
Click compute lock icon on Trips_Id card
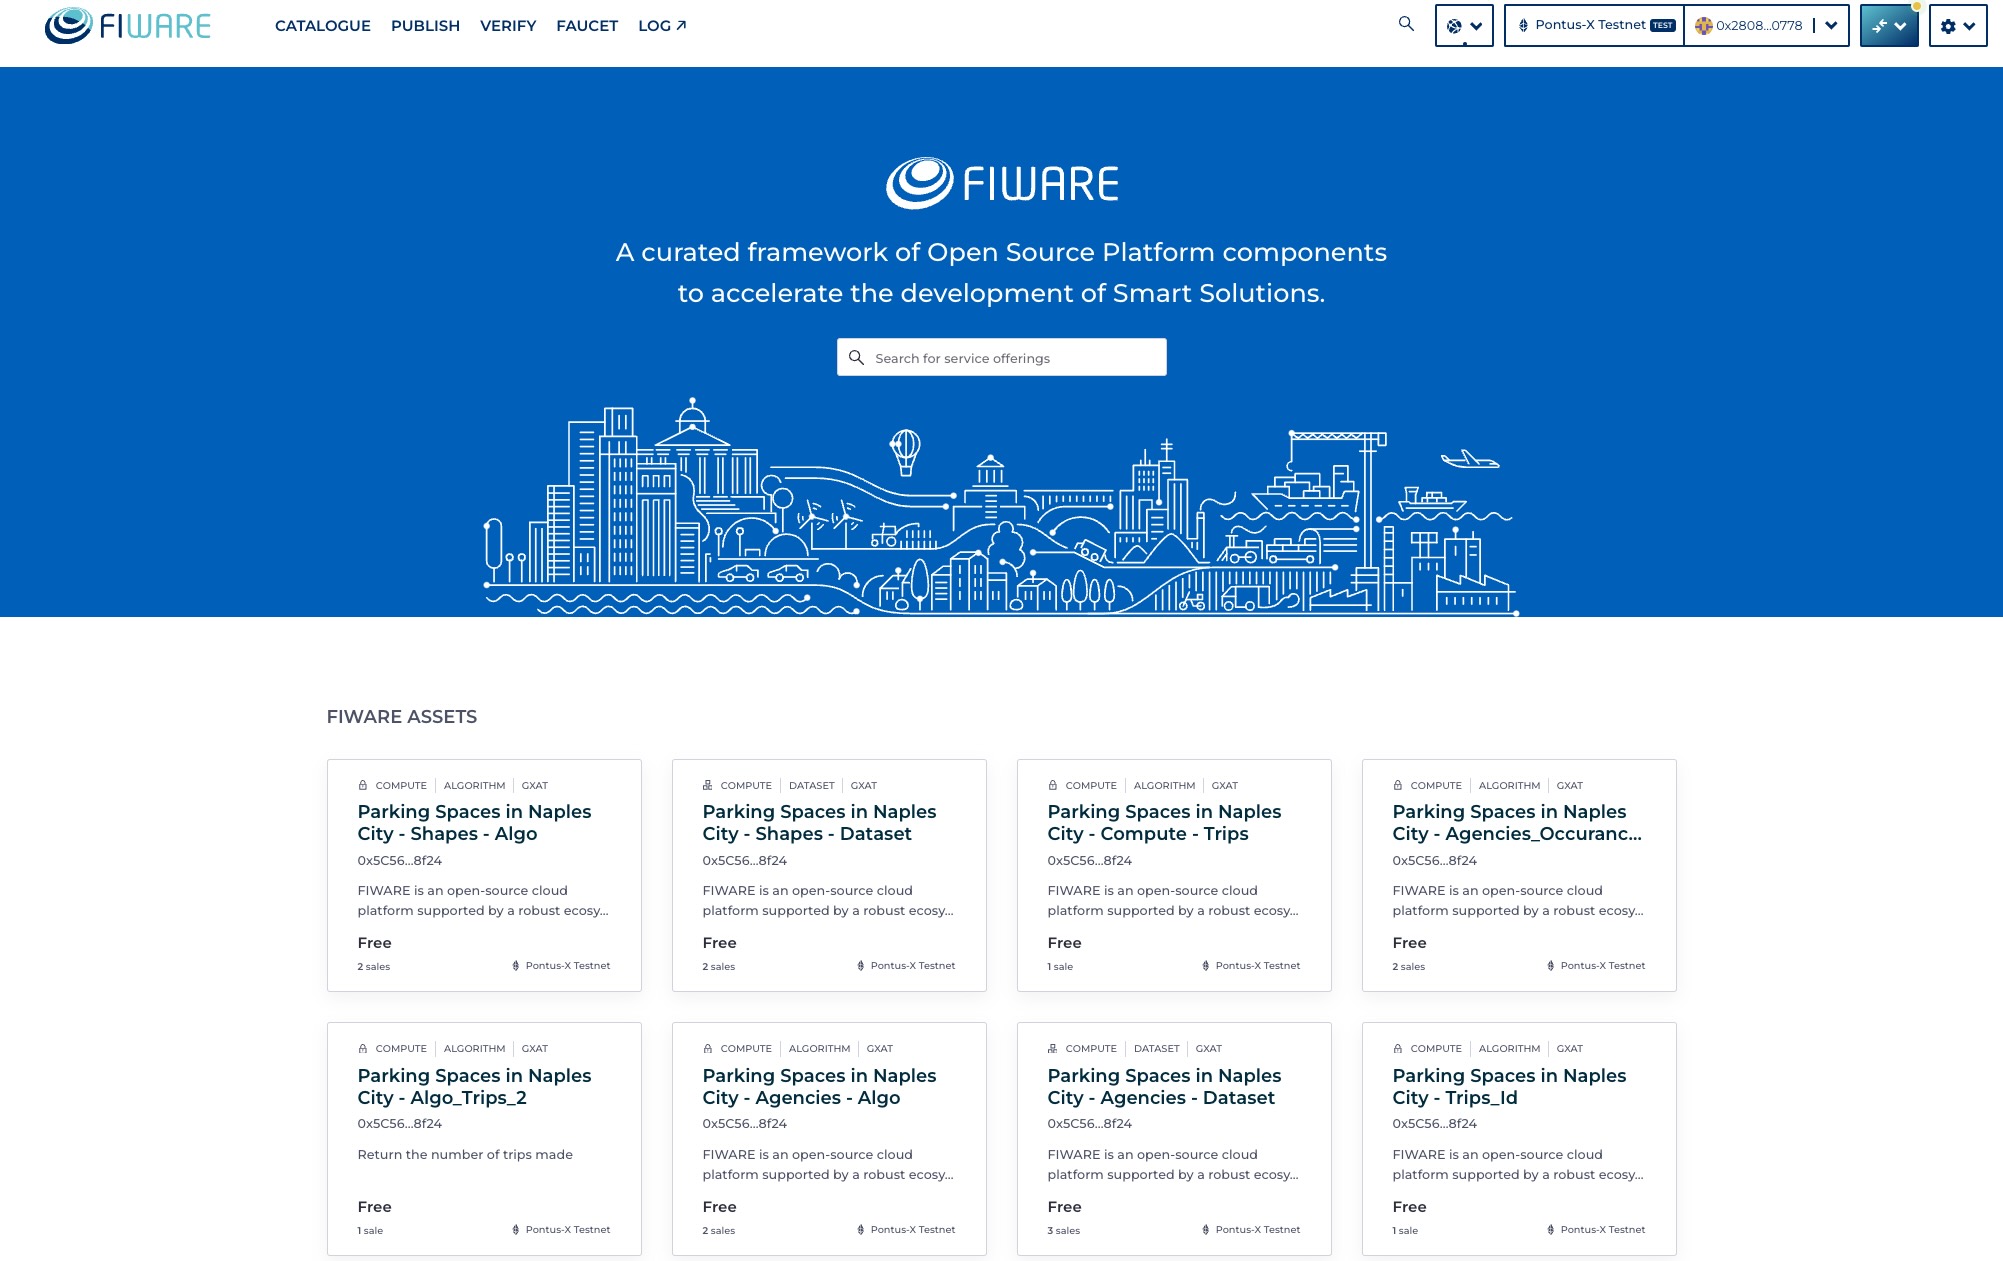pos(1398,1048)
